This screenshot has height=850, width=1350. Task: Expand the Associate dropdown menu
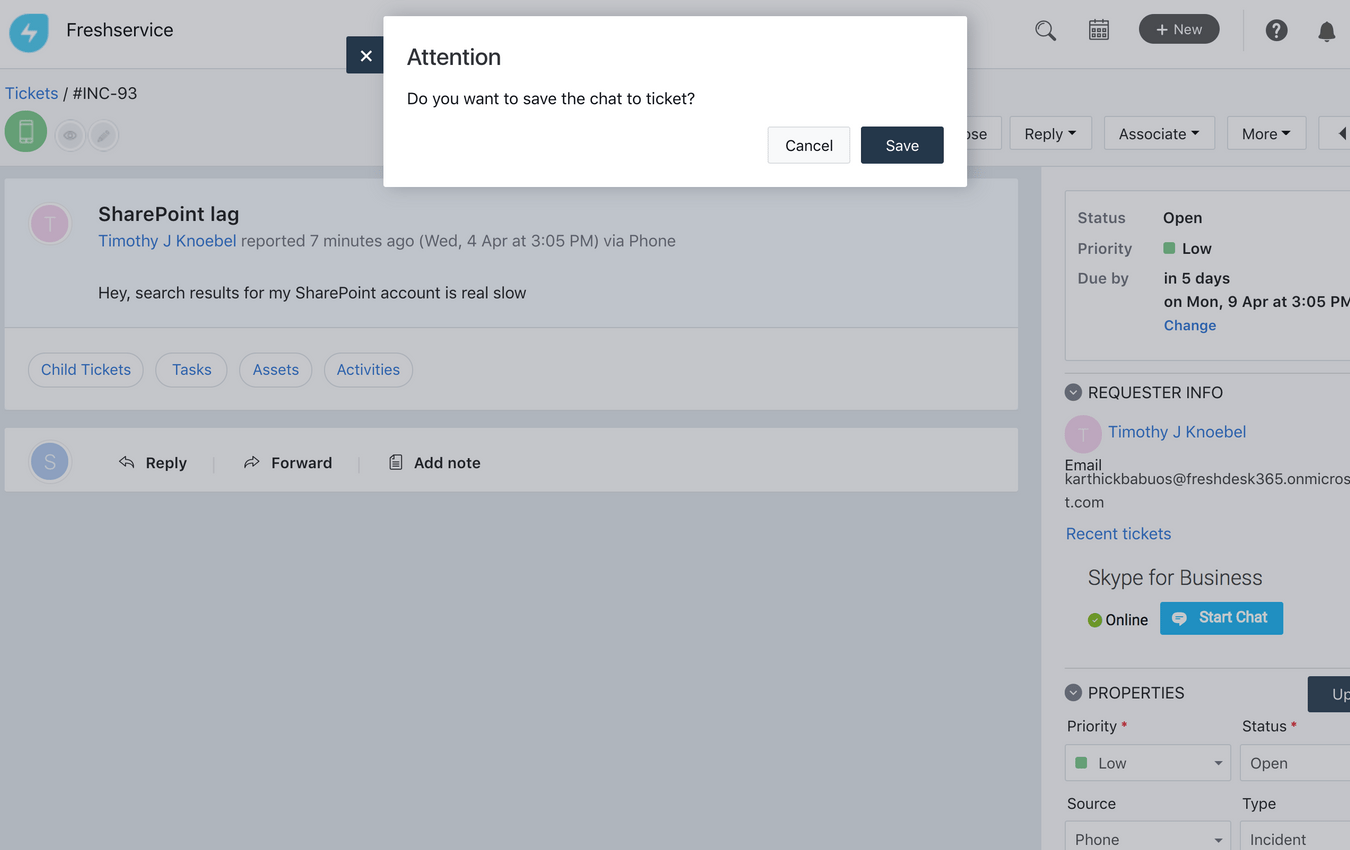pos(1158,134)
